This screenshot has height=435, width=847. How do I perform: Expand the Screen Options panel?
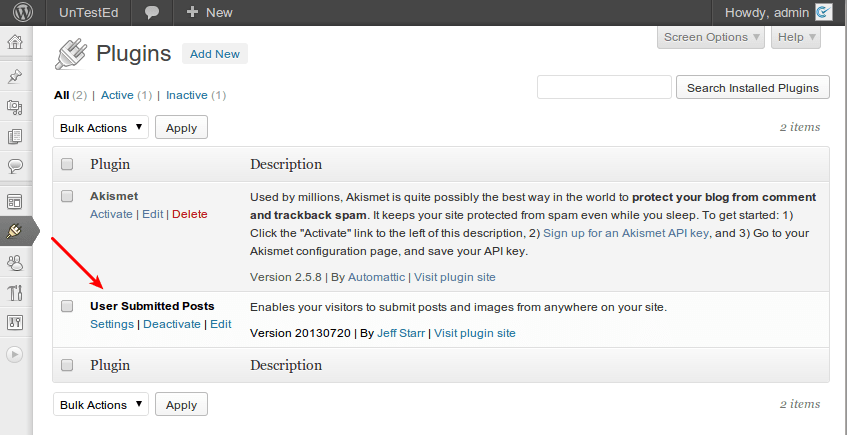point(711,37)
